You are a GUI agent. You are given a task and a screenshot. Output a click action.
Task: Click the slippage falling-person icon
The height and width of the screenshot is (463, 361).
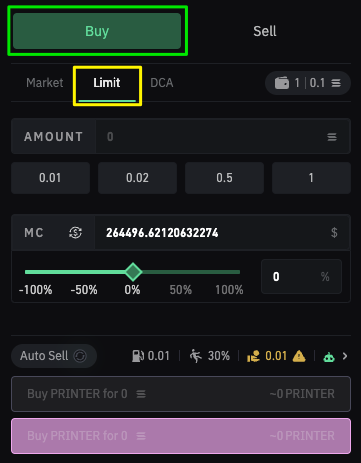pos(196,356)
